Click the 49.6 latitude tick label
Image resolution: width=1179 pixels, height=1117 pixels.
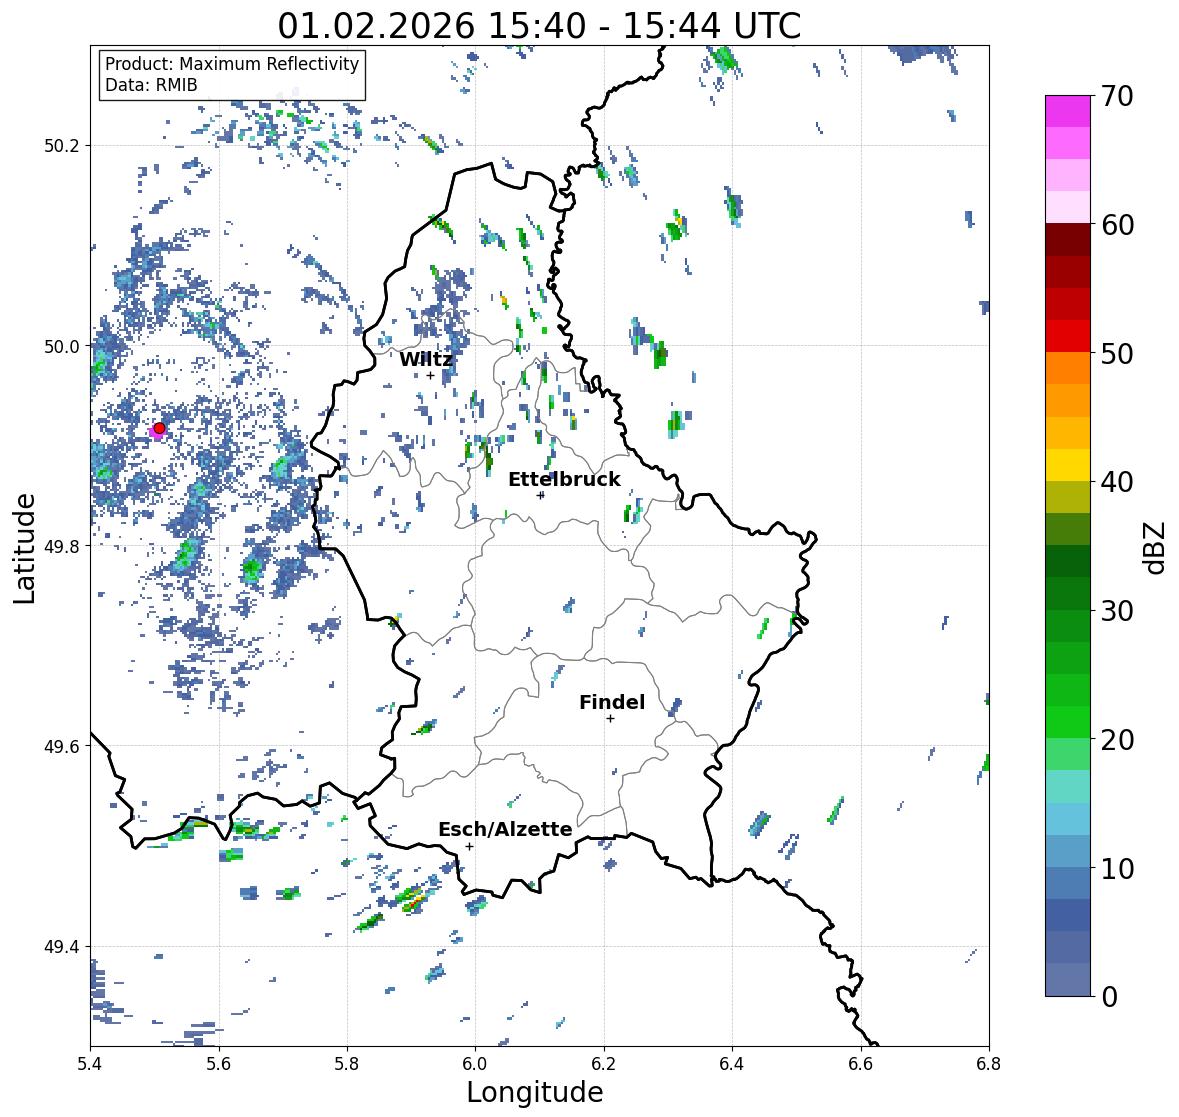pos(62,746)
